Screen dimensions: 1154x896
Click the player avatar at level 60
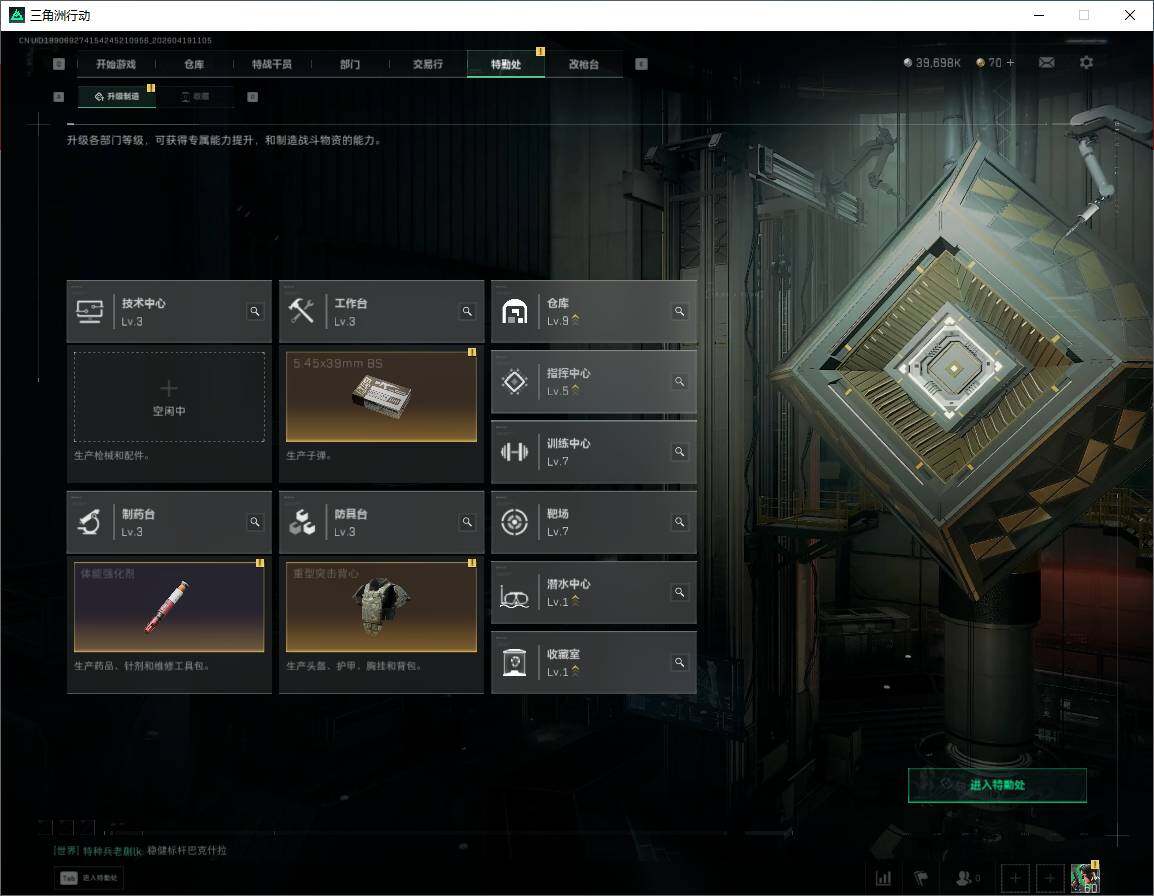(x=1085, y=878)
